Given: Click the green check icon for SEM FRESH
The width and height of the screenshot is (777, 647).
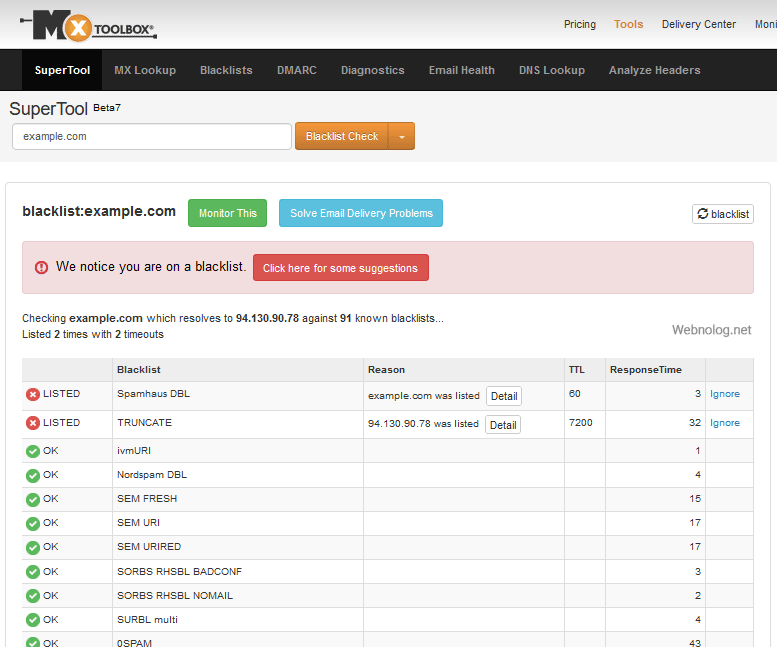Looking at the screenshot, I should click(33, 499).
